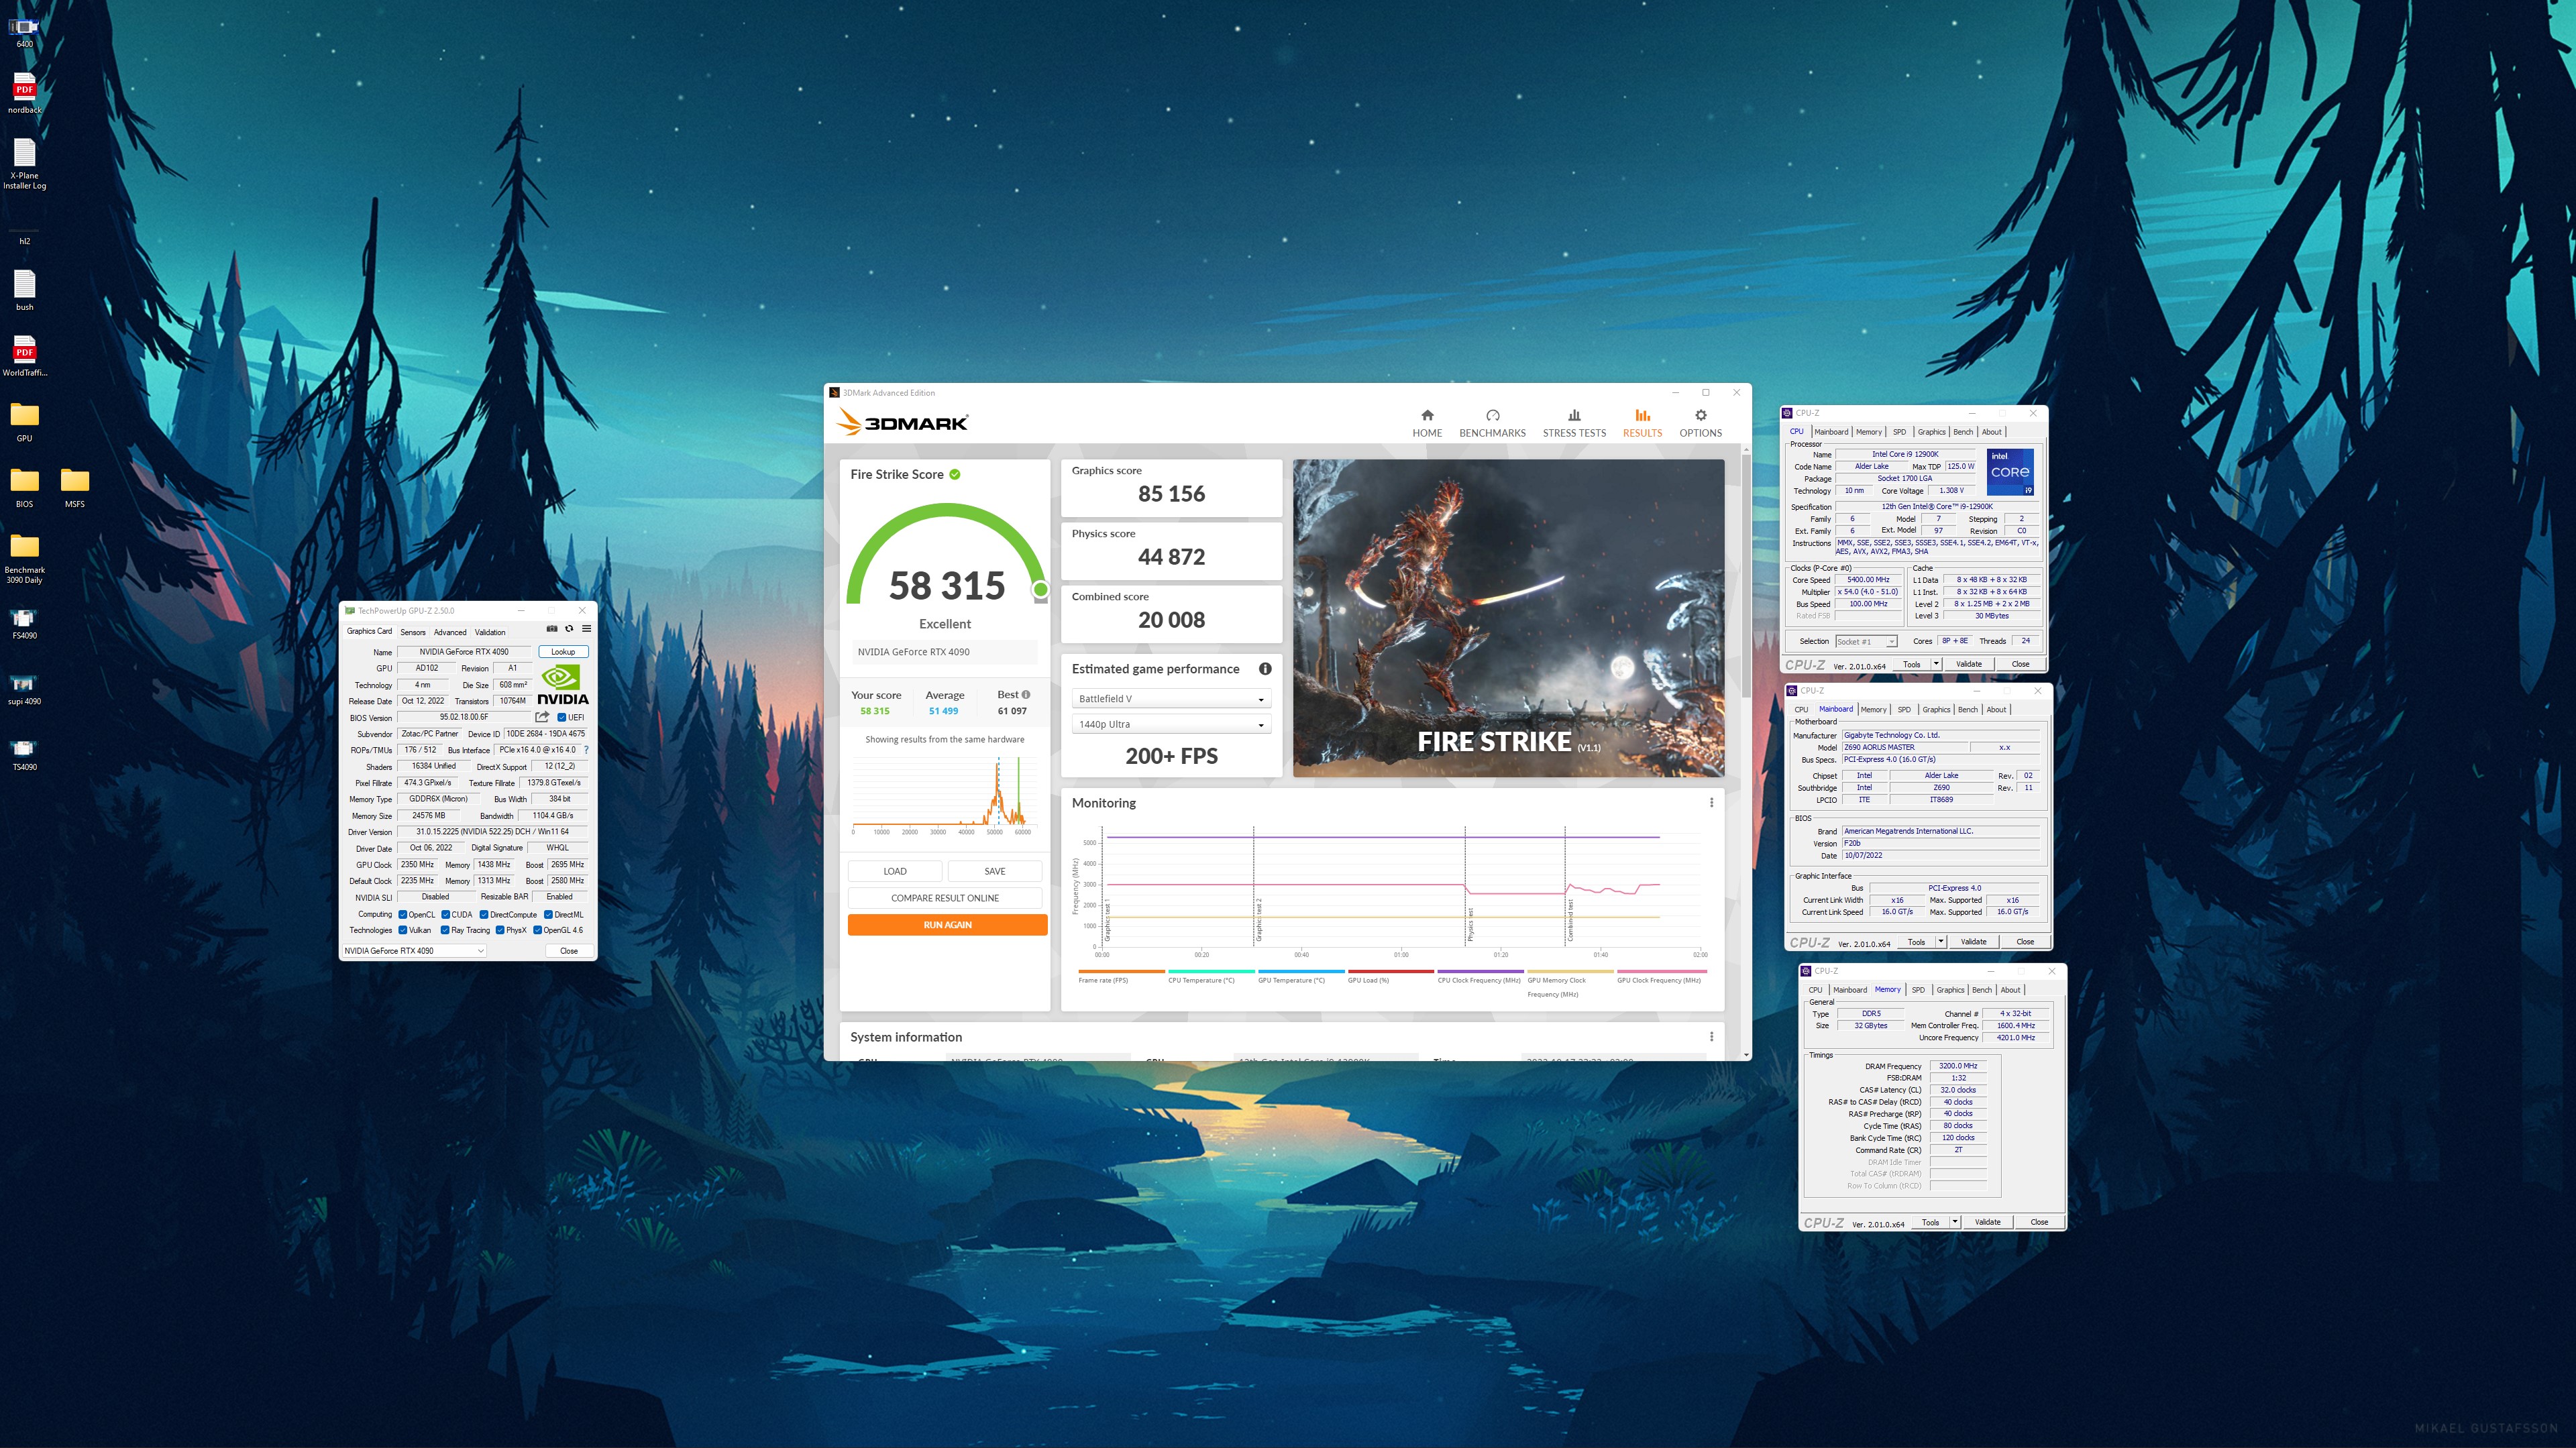
Task: Open the Benchmark 3090 Daily desktop folder
Action: click(25, 558)
